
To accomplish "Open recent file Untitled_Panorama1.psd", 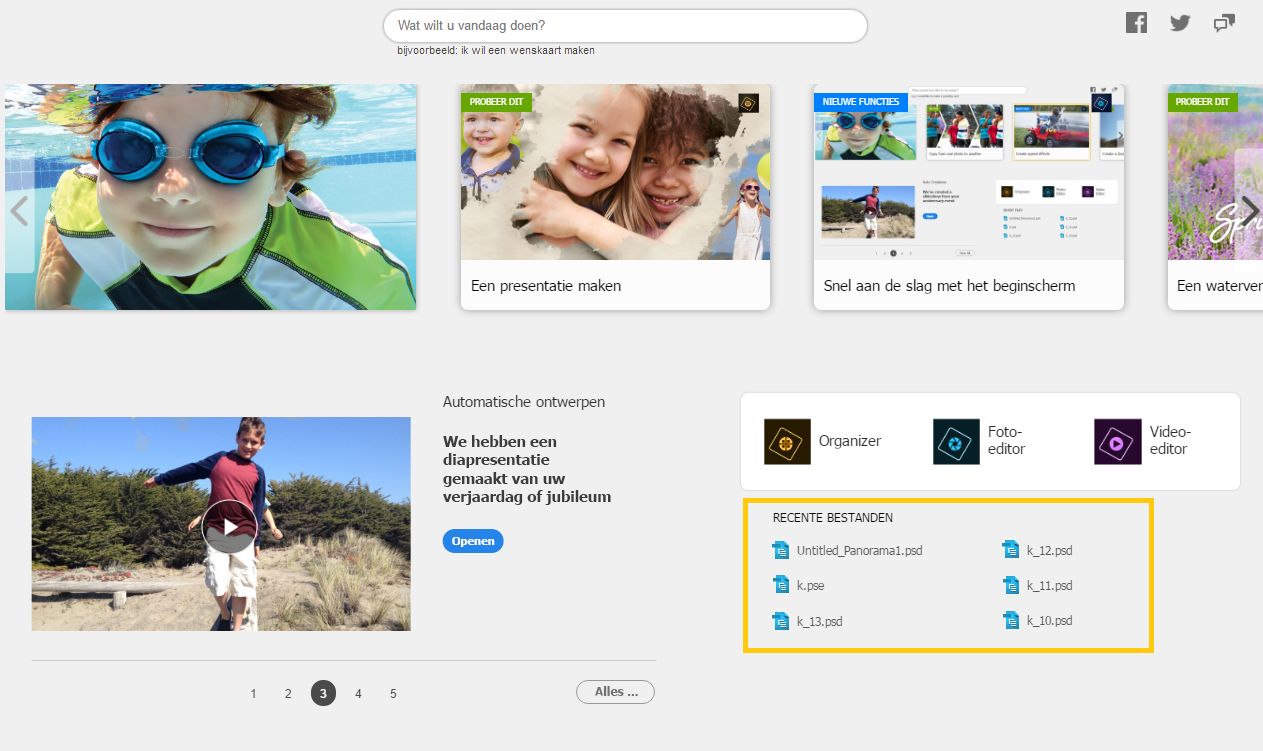I will pyautogui.click(x=859, y=550).
